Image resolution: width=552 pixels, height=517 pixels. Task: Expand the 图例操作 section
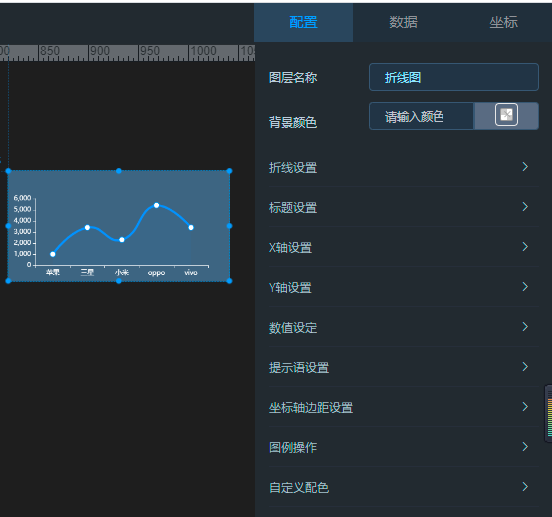coord(404,447)
